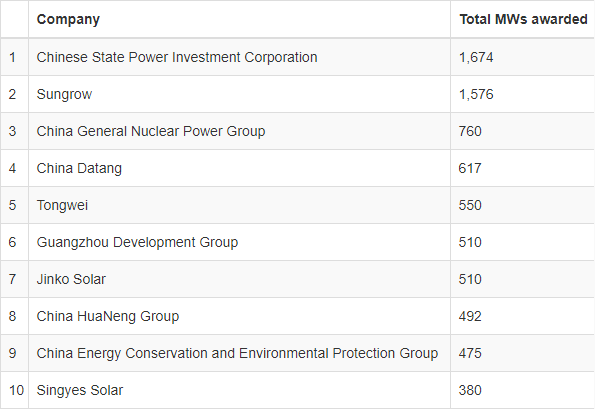The width and height of the screenshot is (595, 409).
Task: Click rank number 9 beside China Energy Conservation
Action: click(x=14, y=353)
